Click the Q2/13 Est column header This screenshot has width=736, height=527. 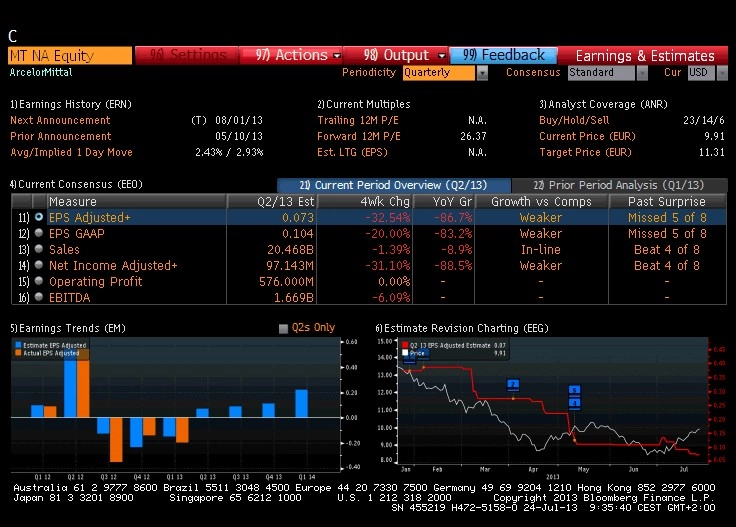point(272,201)
